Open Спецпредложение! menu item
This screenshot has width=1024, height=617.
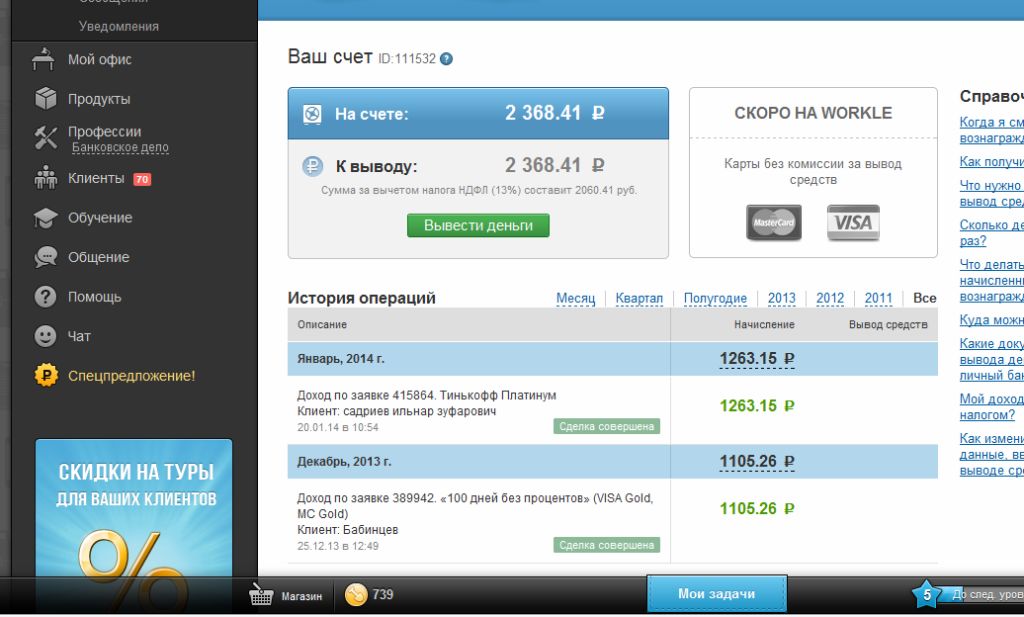pyautogui.click(x=131, y=376)
